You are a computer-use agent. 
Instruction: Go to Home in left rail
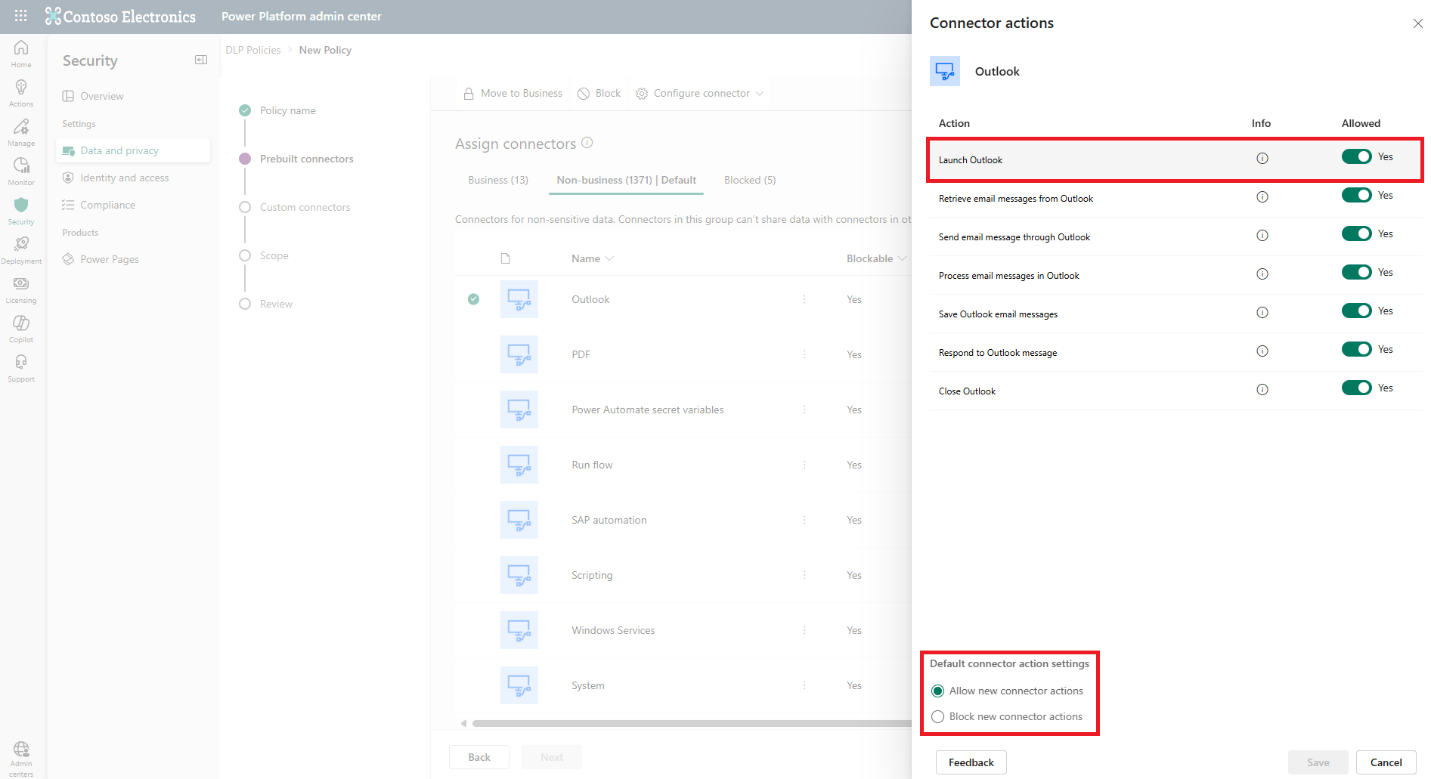click(x=21, y=54)
